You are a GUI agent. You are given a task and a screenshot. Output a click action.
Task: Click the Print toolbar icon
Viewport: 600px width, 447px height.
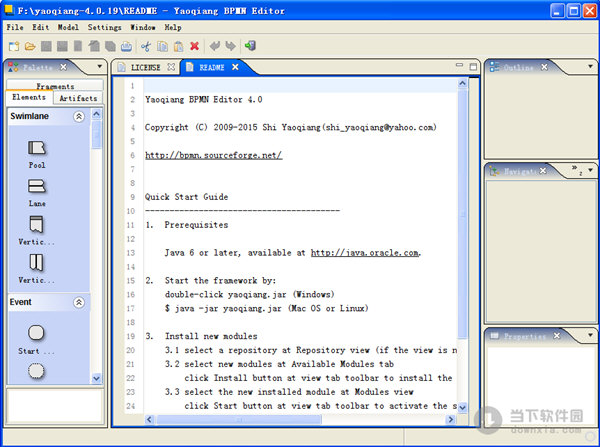126,47
